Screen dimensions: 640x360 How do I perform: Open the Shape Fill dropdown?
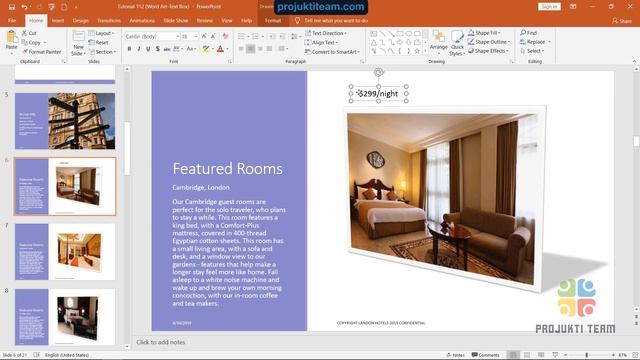484,33
